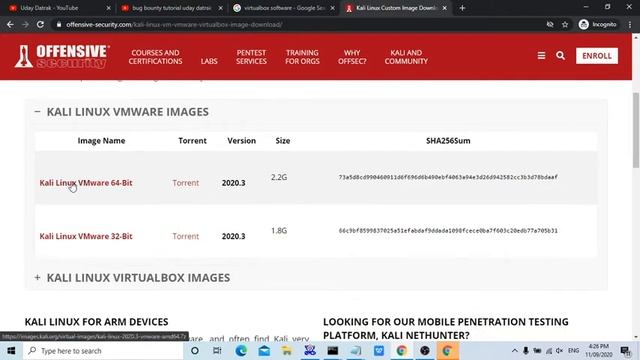The image size is (640, 360).
Task: Download Kali Linux VMware 32-Bit image
Action: (86, 236)
